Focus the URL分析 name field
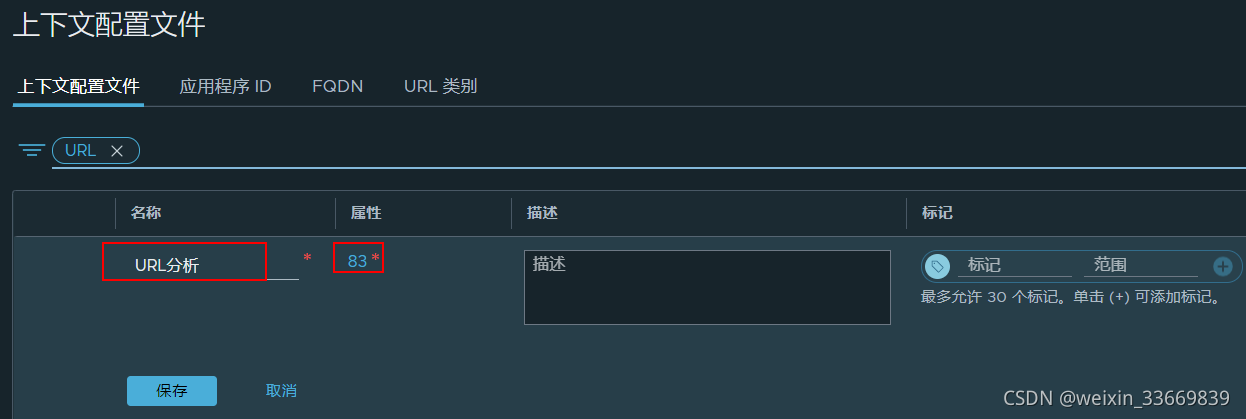Image resolution: width=1246 pixels, height=419 pixels. click(200, 265)
